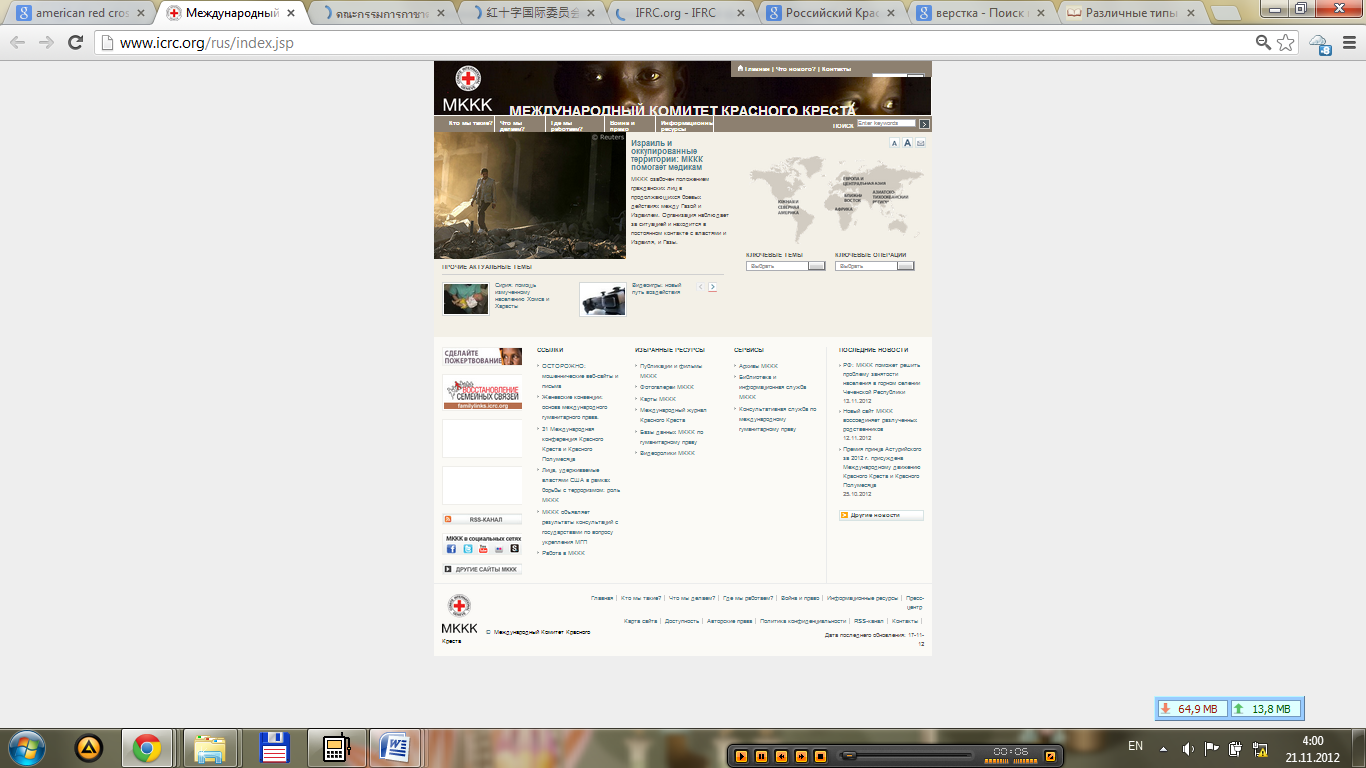Switch to the верстка - Поиск tab
The height and width of the screenshot is (768, 1366).
coord(984,13)
